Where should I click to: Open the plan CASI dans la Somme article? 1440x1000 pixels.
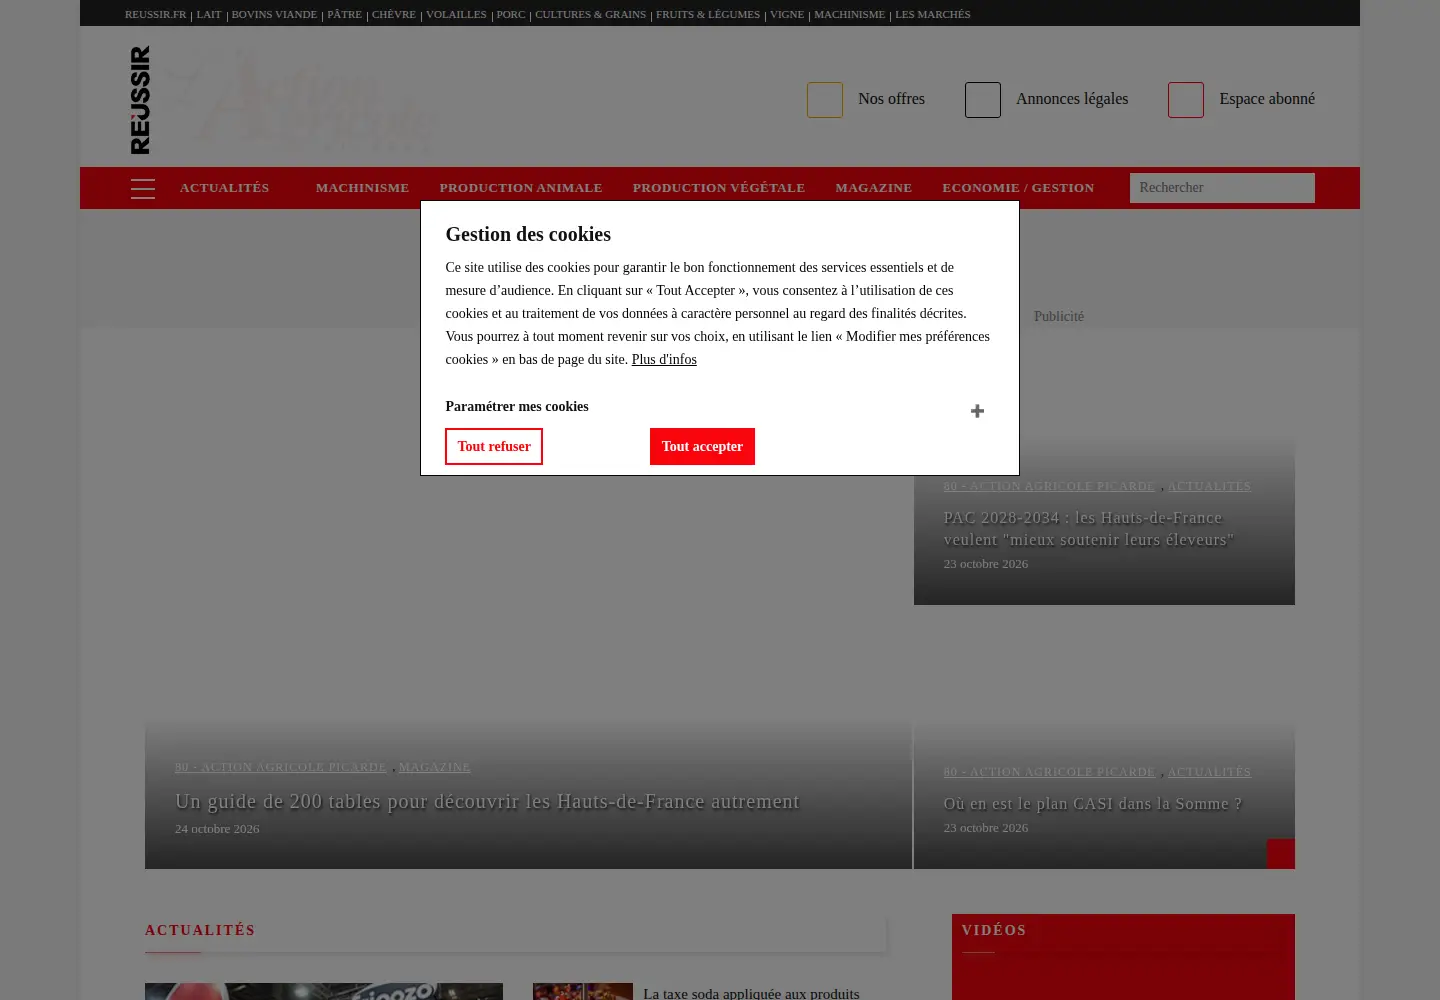click(x=1093, y=804)
